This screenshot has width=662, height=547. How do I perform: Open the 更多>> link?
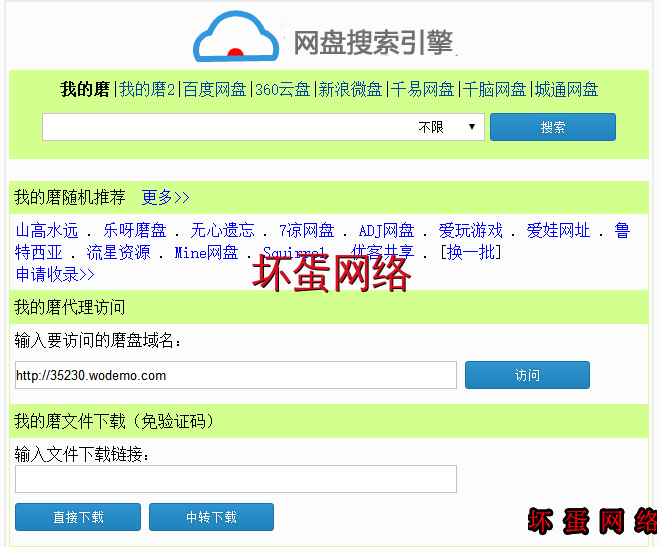[166, 197]
